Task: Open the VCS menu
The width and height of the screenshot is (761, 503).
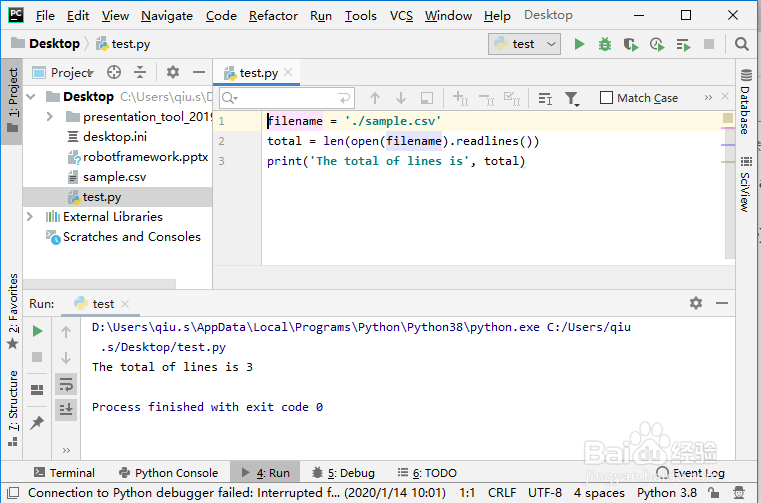Action: coord(401,16)
